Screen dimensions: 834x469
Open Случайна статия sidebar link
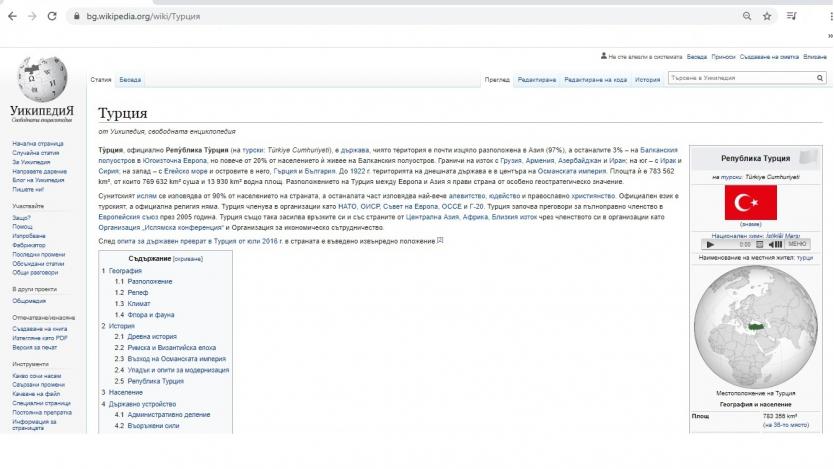tap(36, 153)
